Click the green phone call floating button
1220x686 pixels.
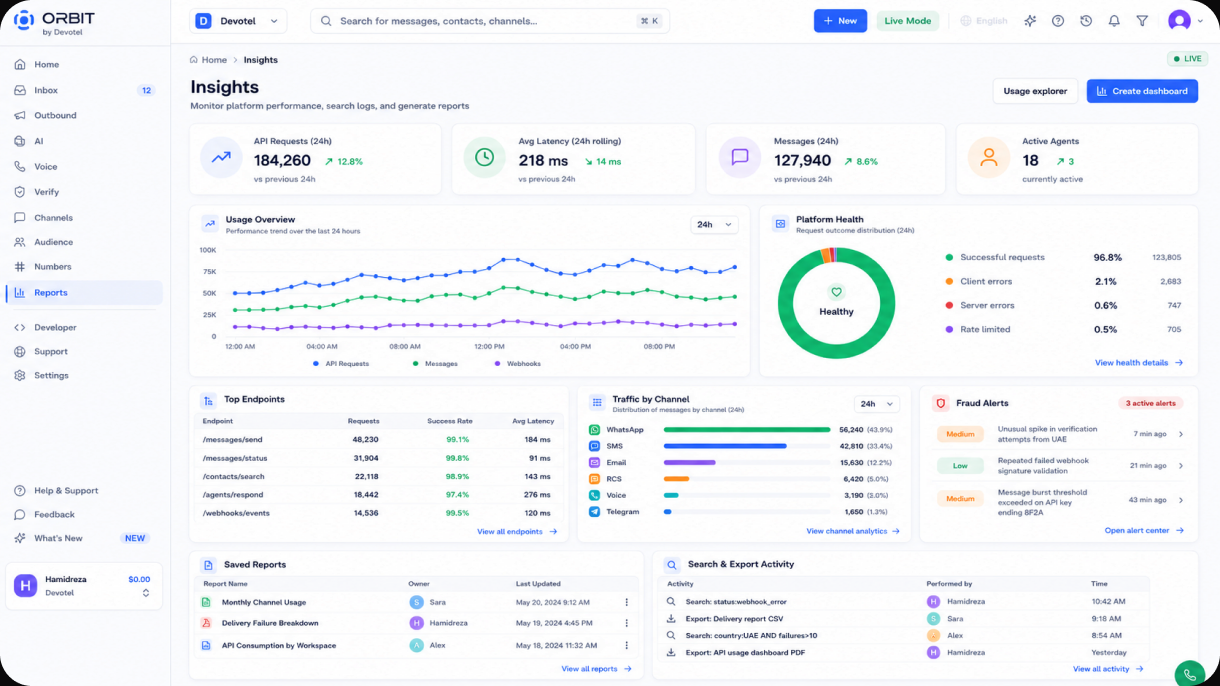click(x=1189, y=675)
